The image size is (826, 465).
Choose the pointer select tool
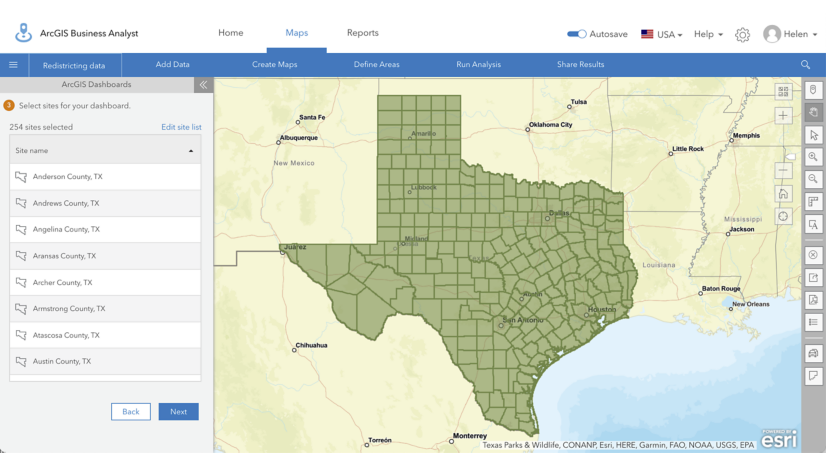[813, 135]
